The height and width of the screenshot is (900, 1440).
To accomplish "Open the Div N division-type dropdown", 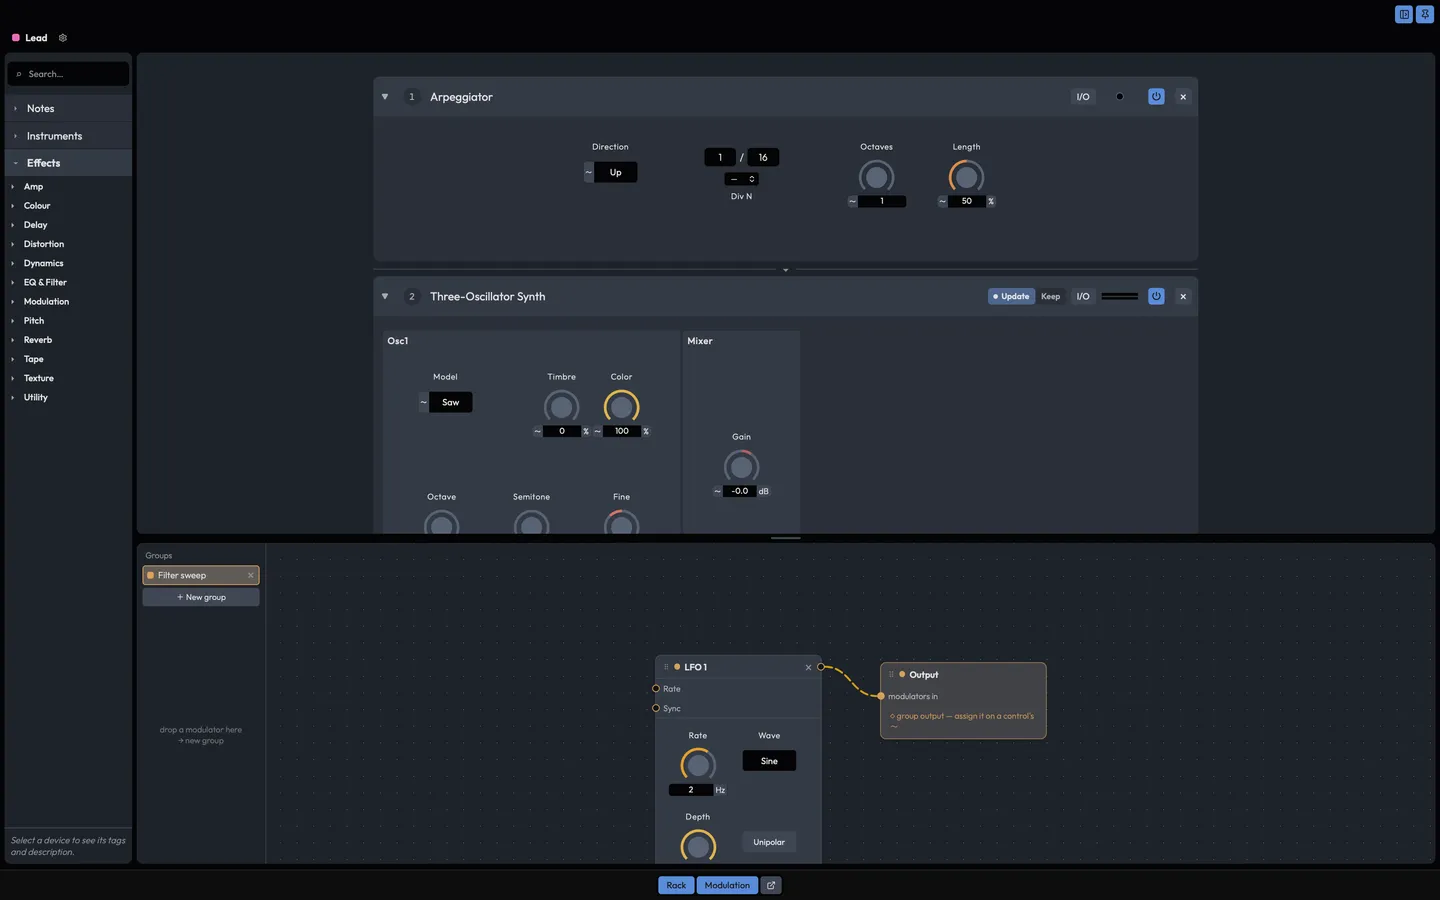I will tap(741, 179).
